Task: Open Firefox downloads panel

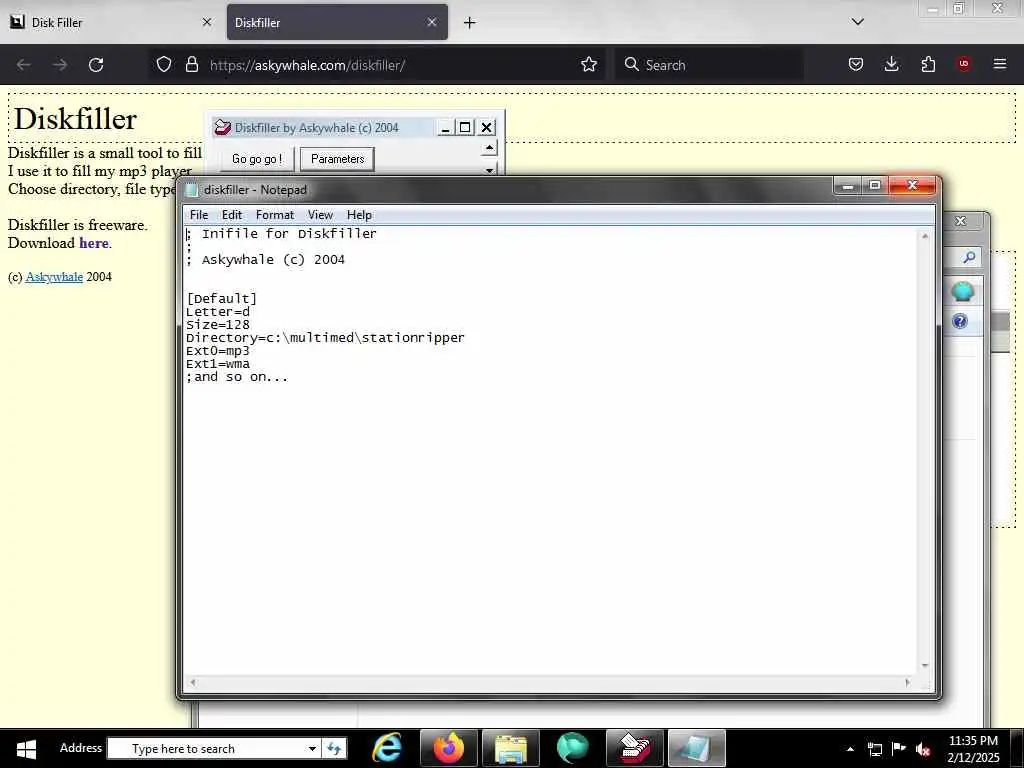Action: coord(891,64)
